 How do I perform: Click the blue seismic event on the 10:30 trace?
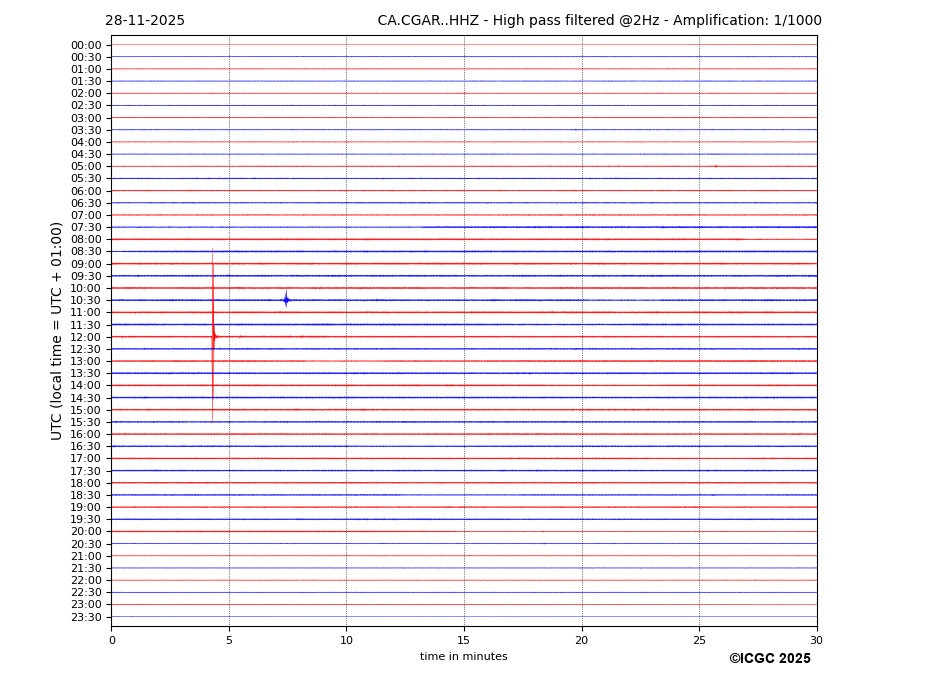(x=286, y=300)
